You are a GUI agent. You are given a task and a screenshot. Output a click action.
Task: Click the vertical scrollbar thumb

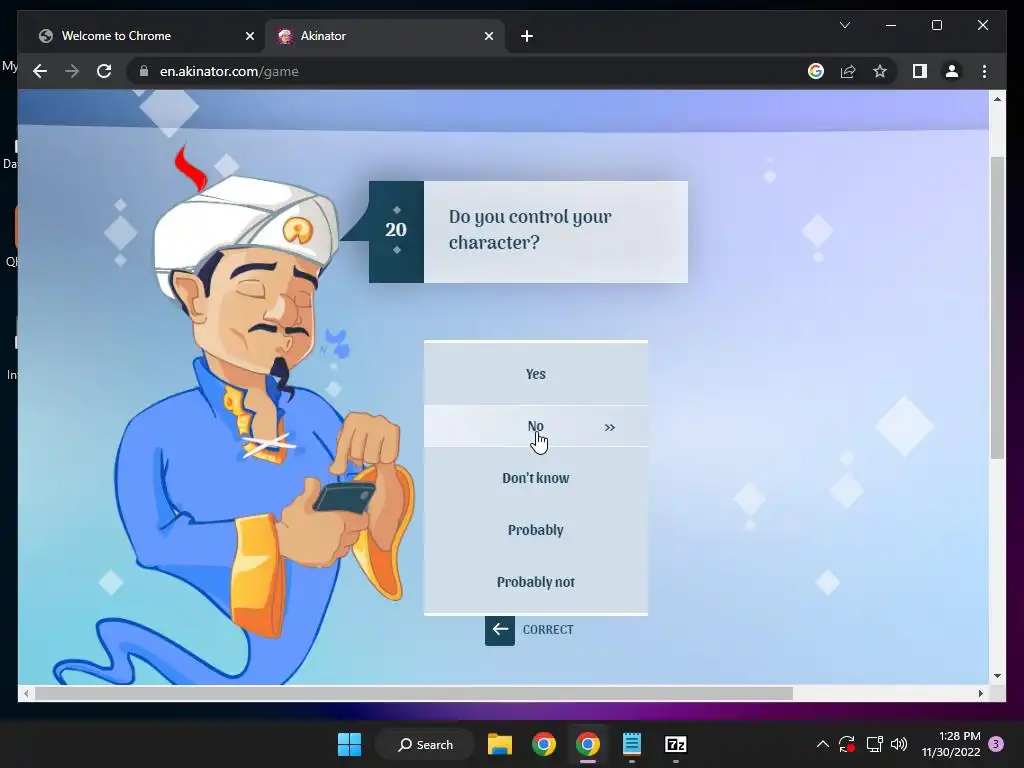(997, 307)
